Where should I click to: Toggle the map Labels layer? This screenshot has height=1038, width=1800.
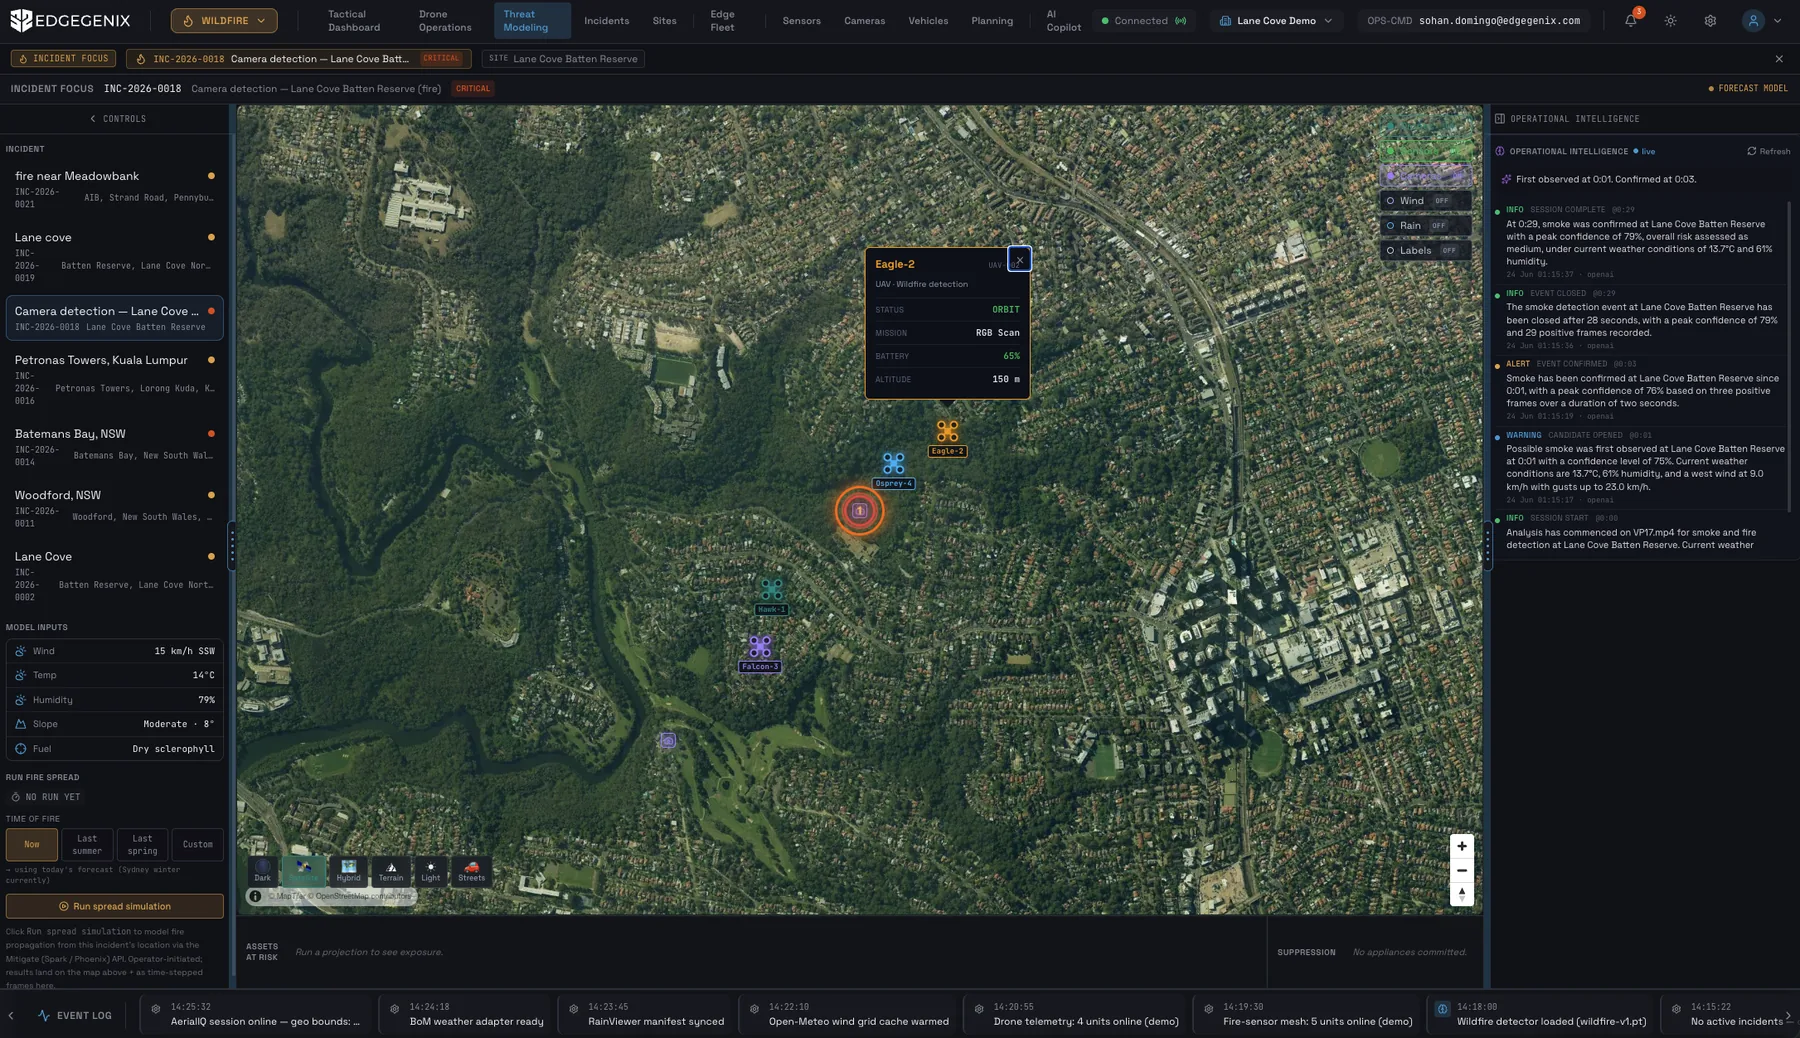pos(1426,251)
